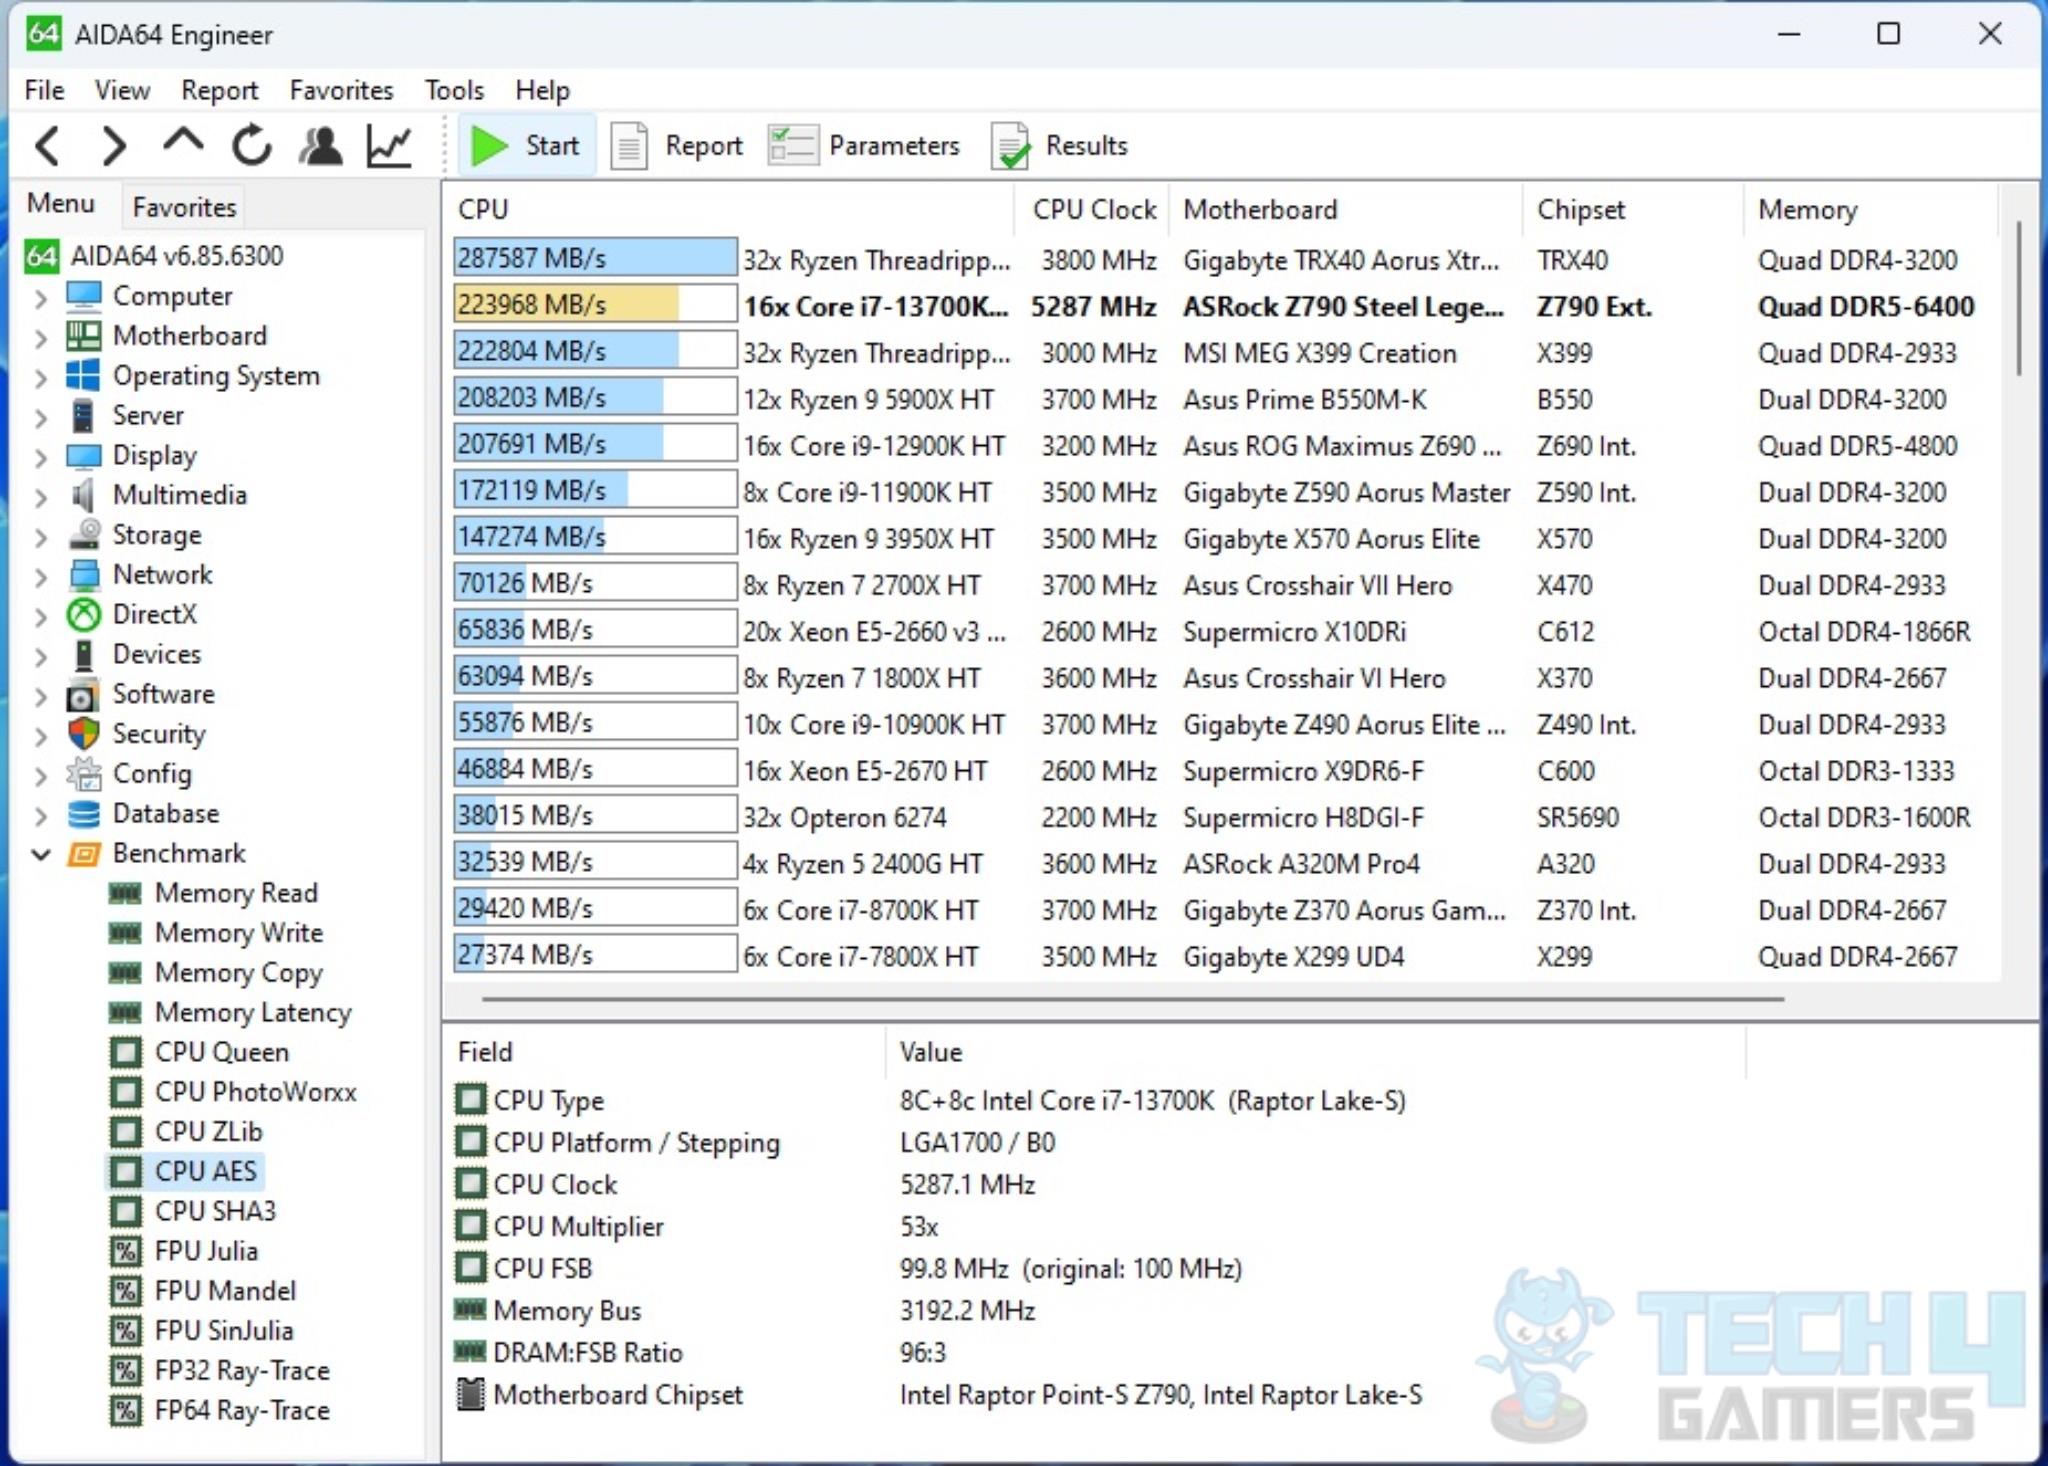Select Memory Read benchmark icon
The width and height of the screenshot is (2048, 1466).
pyautogui.click(x=125, y=893)
